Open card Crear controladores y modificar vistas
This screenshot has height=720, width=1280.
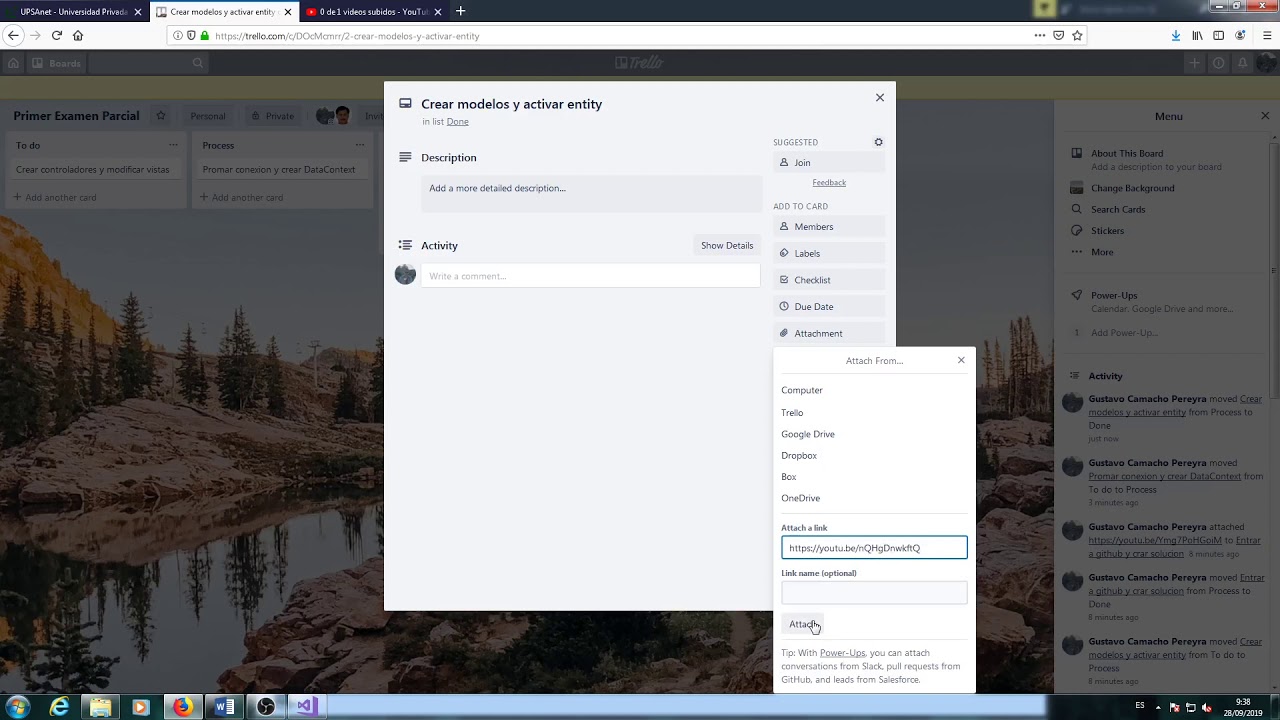[95, 169]
